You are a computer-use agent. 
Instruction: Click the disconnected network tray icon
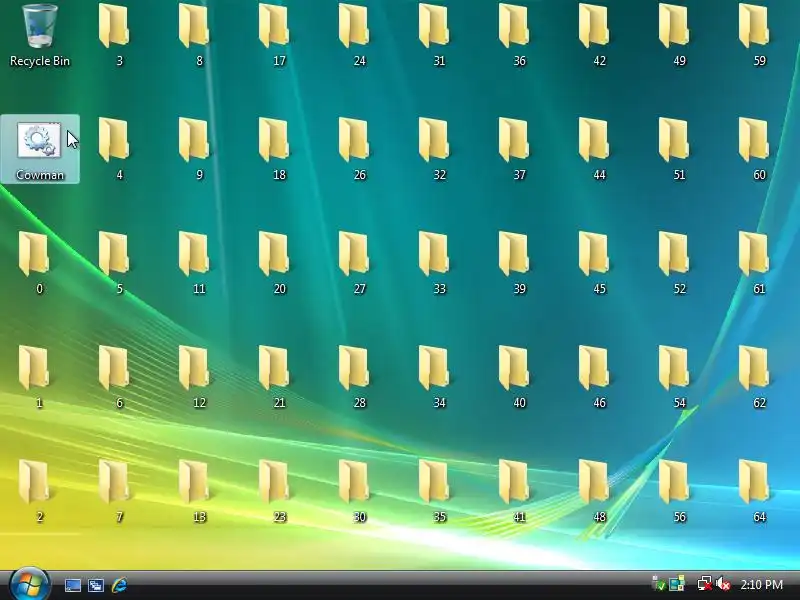coord(704,584)
